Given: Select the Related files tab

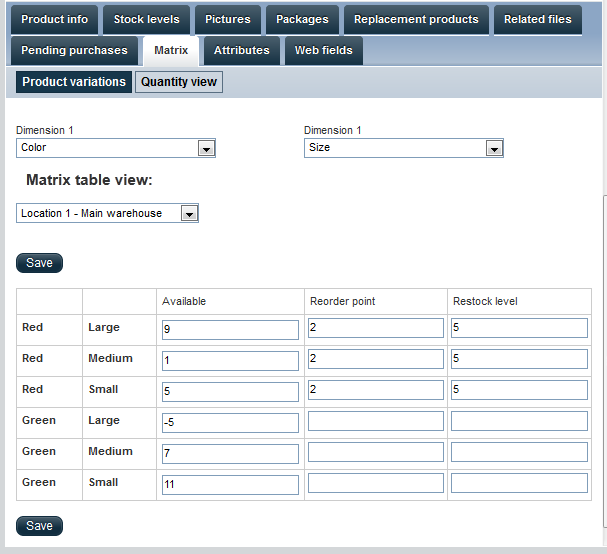Looking at the screenshot, I should pyautogui.click(x=538, y=20).
